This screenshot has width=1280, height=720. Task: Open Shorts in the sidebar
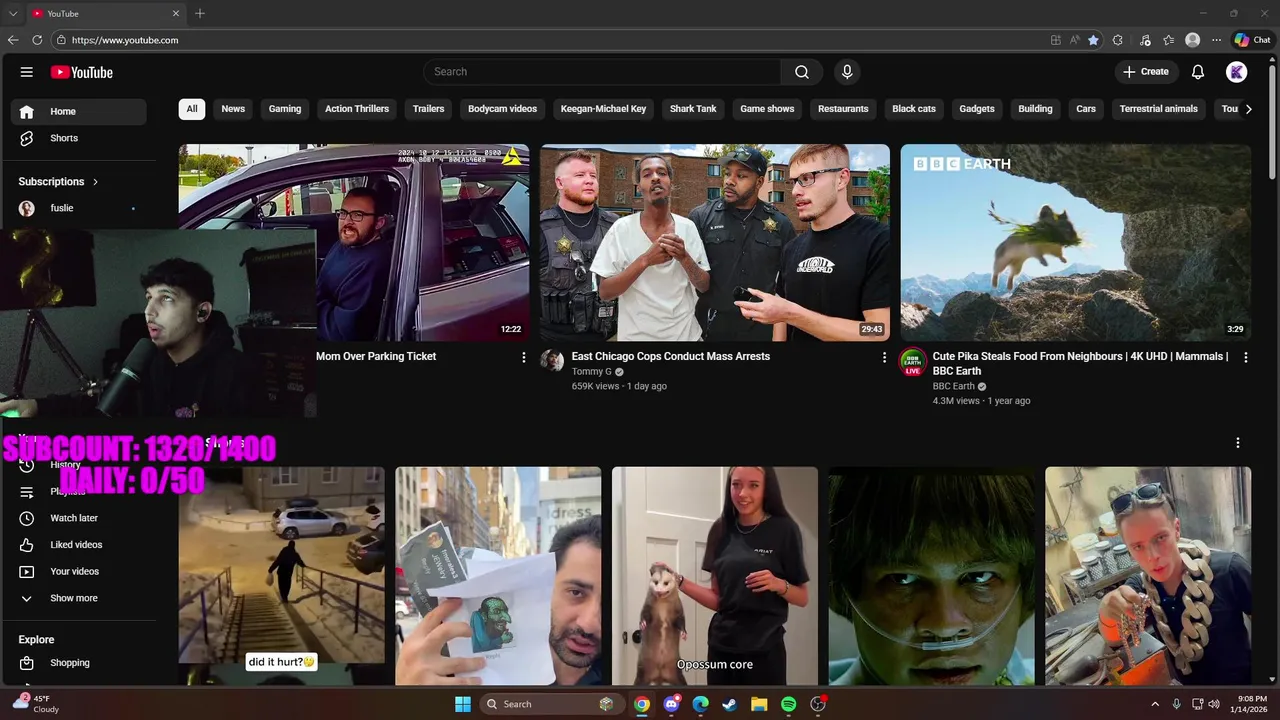(79, 138)
